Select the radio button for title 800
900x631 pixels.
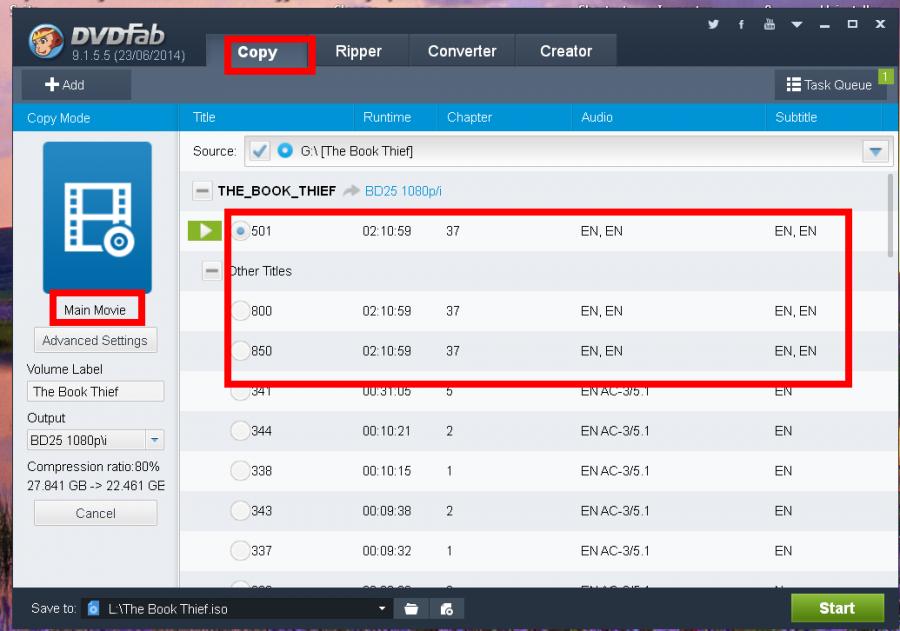tap(240, 311)
